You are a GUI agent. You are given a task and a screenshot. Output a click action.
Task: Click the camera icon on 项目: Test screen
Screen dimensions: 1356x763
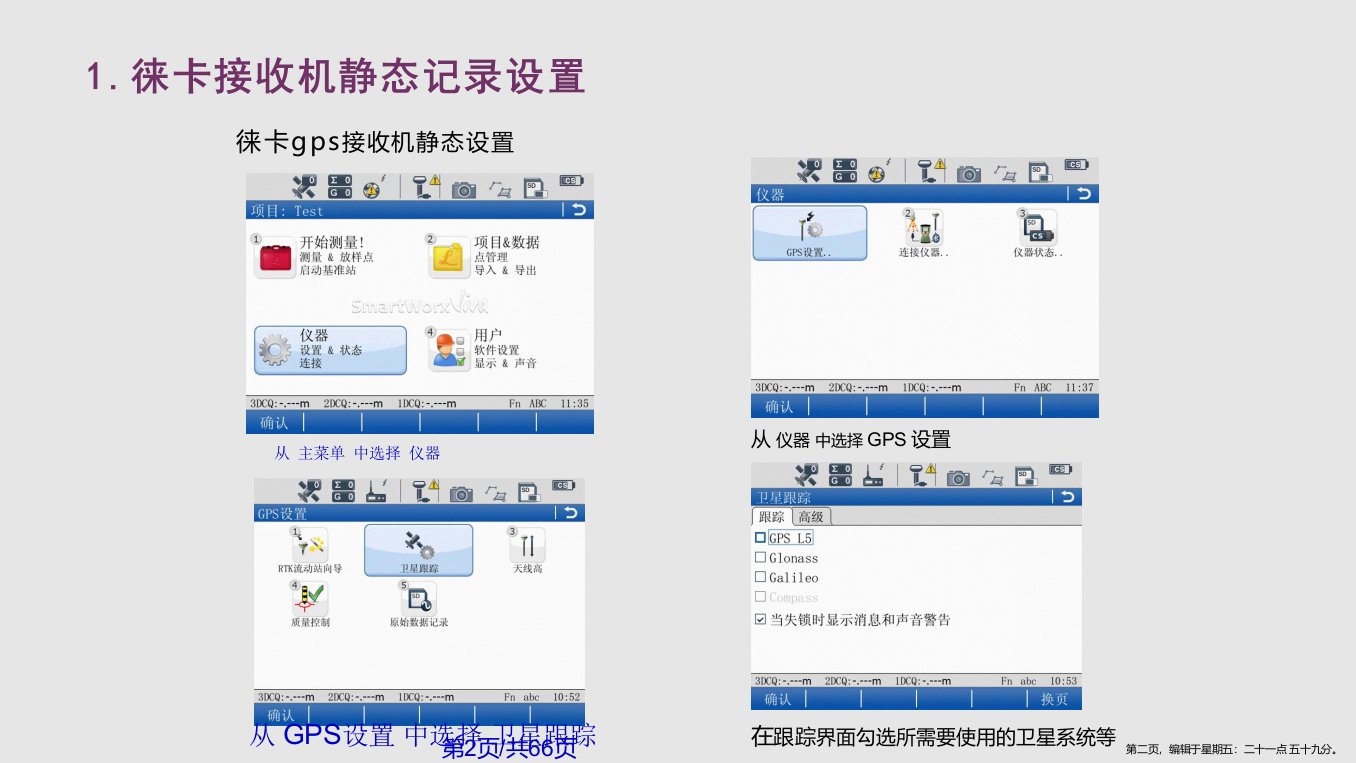pyautogui.click(x=463, y=188)
